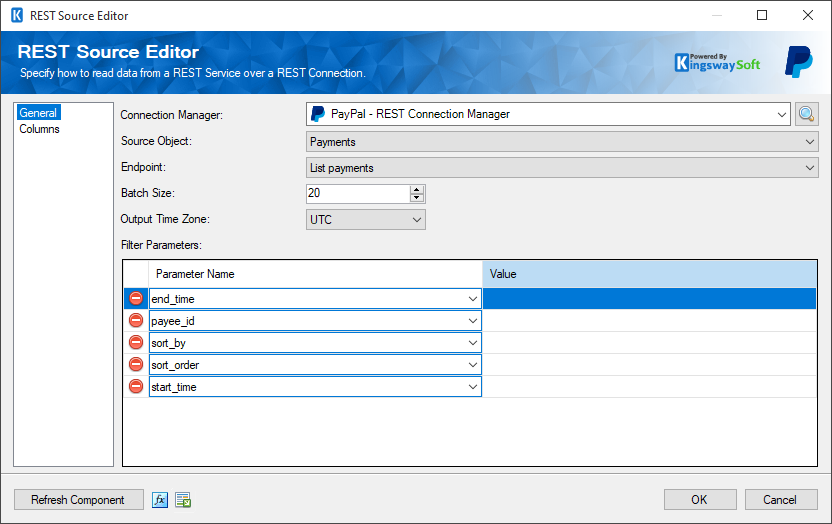Open the documentation icon beside fx

pos(183,500)
